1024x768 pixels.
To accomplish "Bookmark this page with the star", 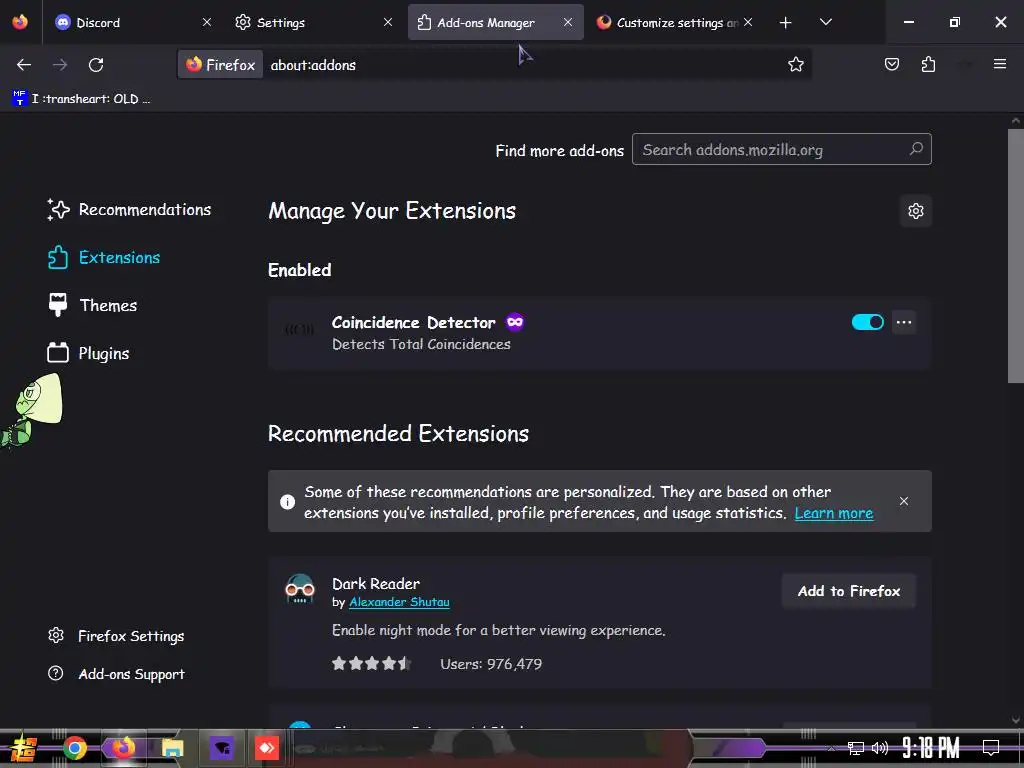I will tap(795, 65).
